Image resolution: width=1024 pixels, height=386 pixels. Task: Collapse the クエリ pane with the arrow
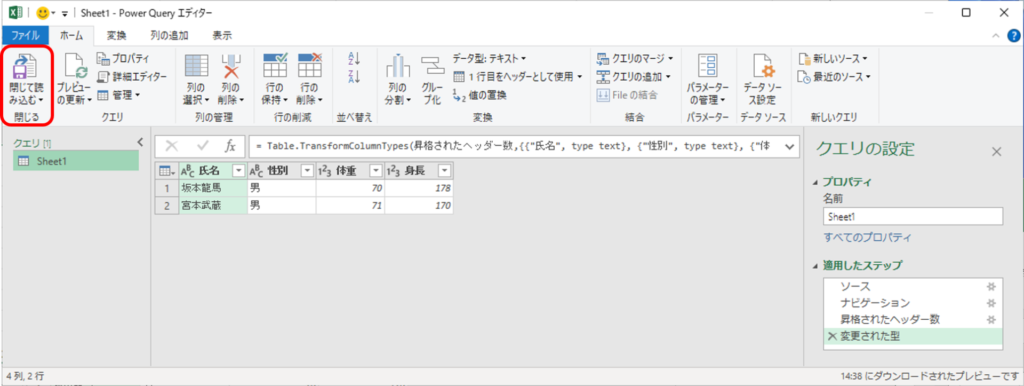pyautogui.click(x=140, y=142)
